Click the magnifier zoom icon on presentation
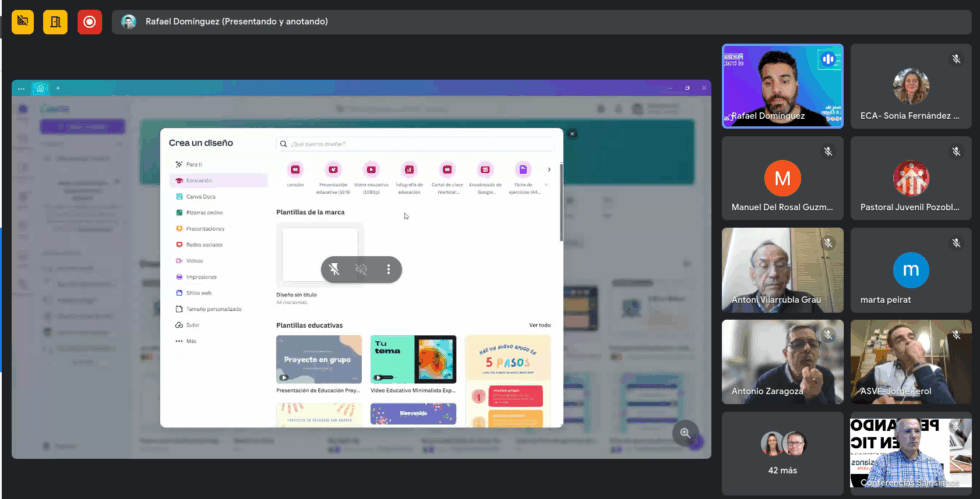The width and height of the screenshot is (980, 499). click(685, 433)
